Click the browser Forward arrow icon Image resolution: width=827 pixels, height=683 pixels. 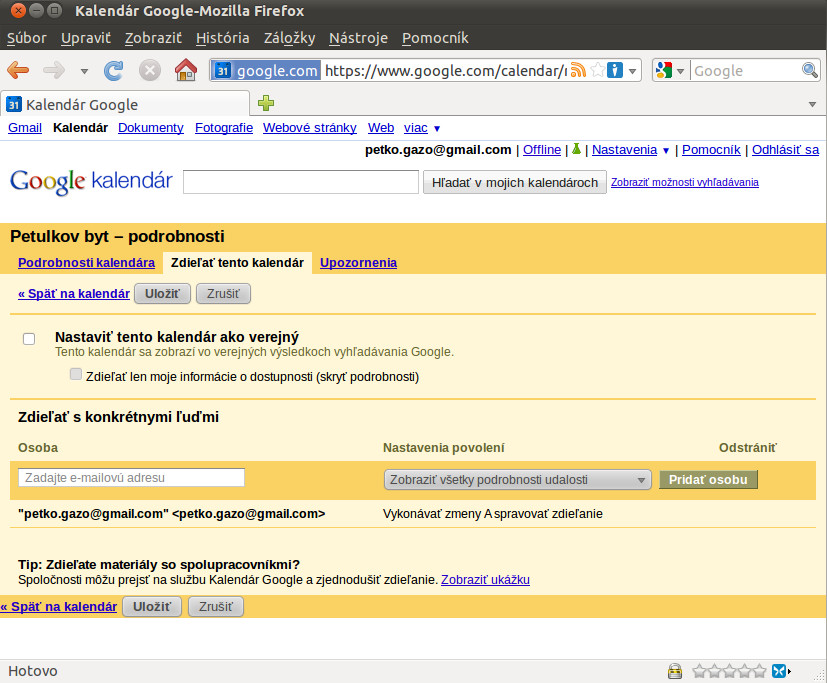click(x=54, y=70)
